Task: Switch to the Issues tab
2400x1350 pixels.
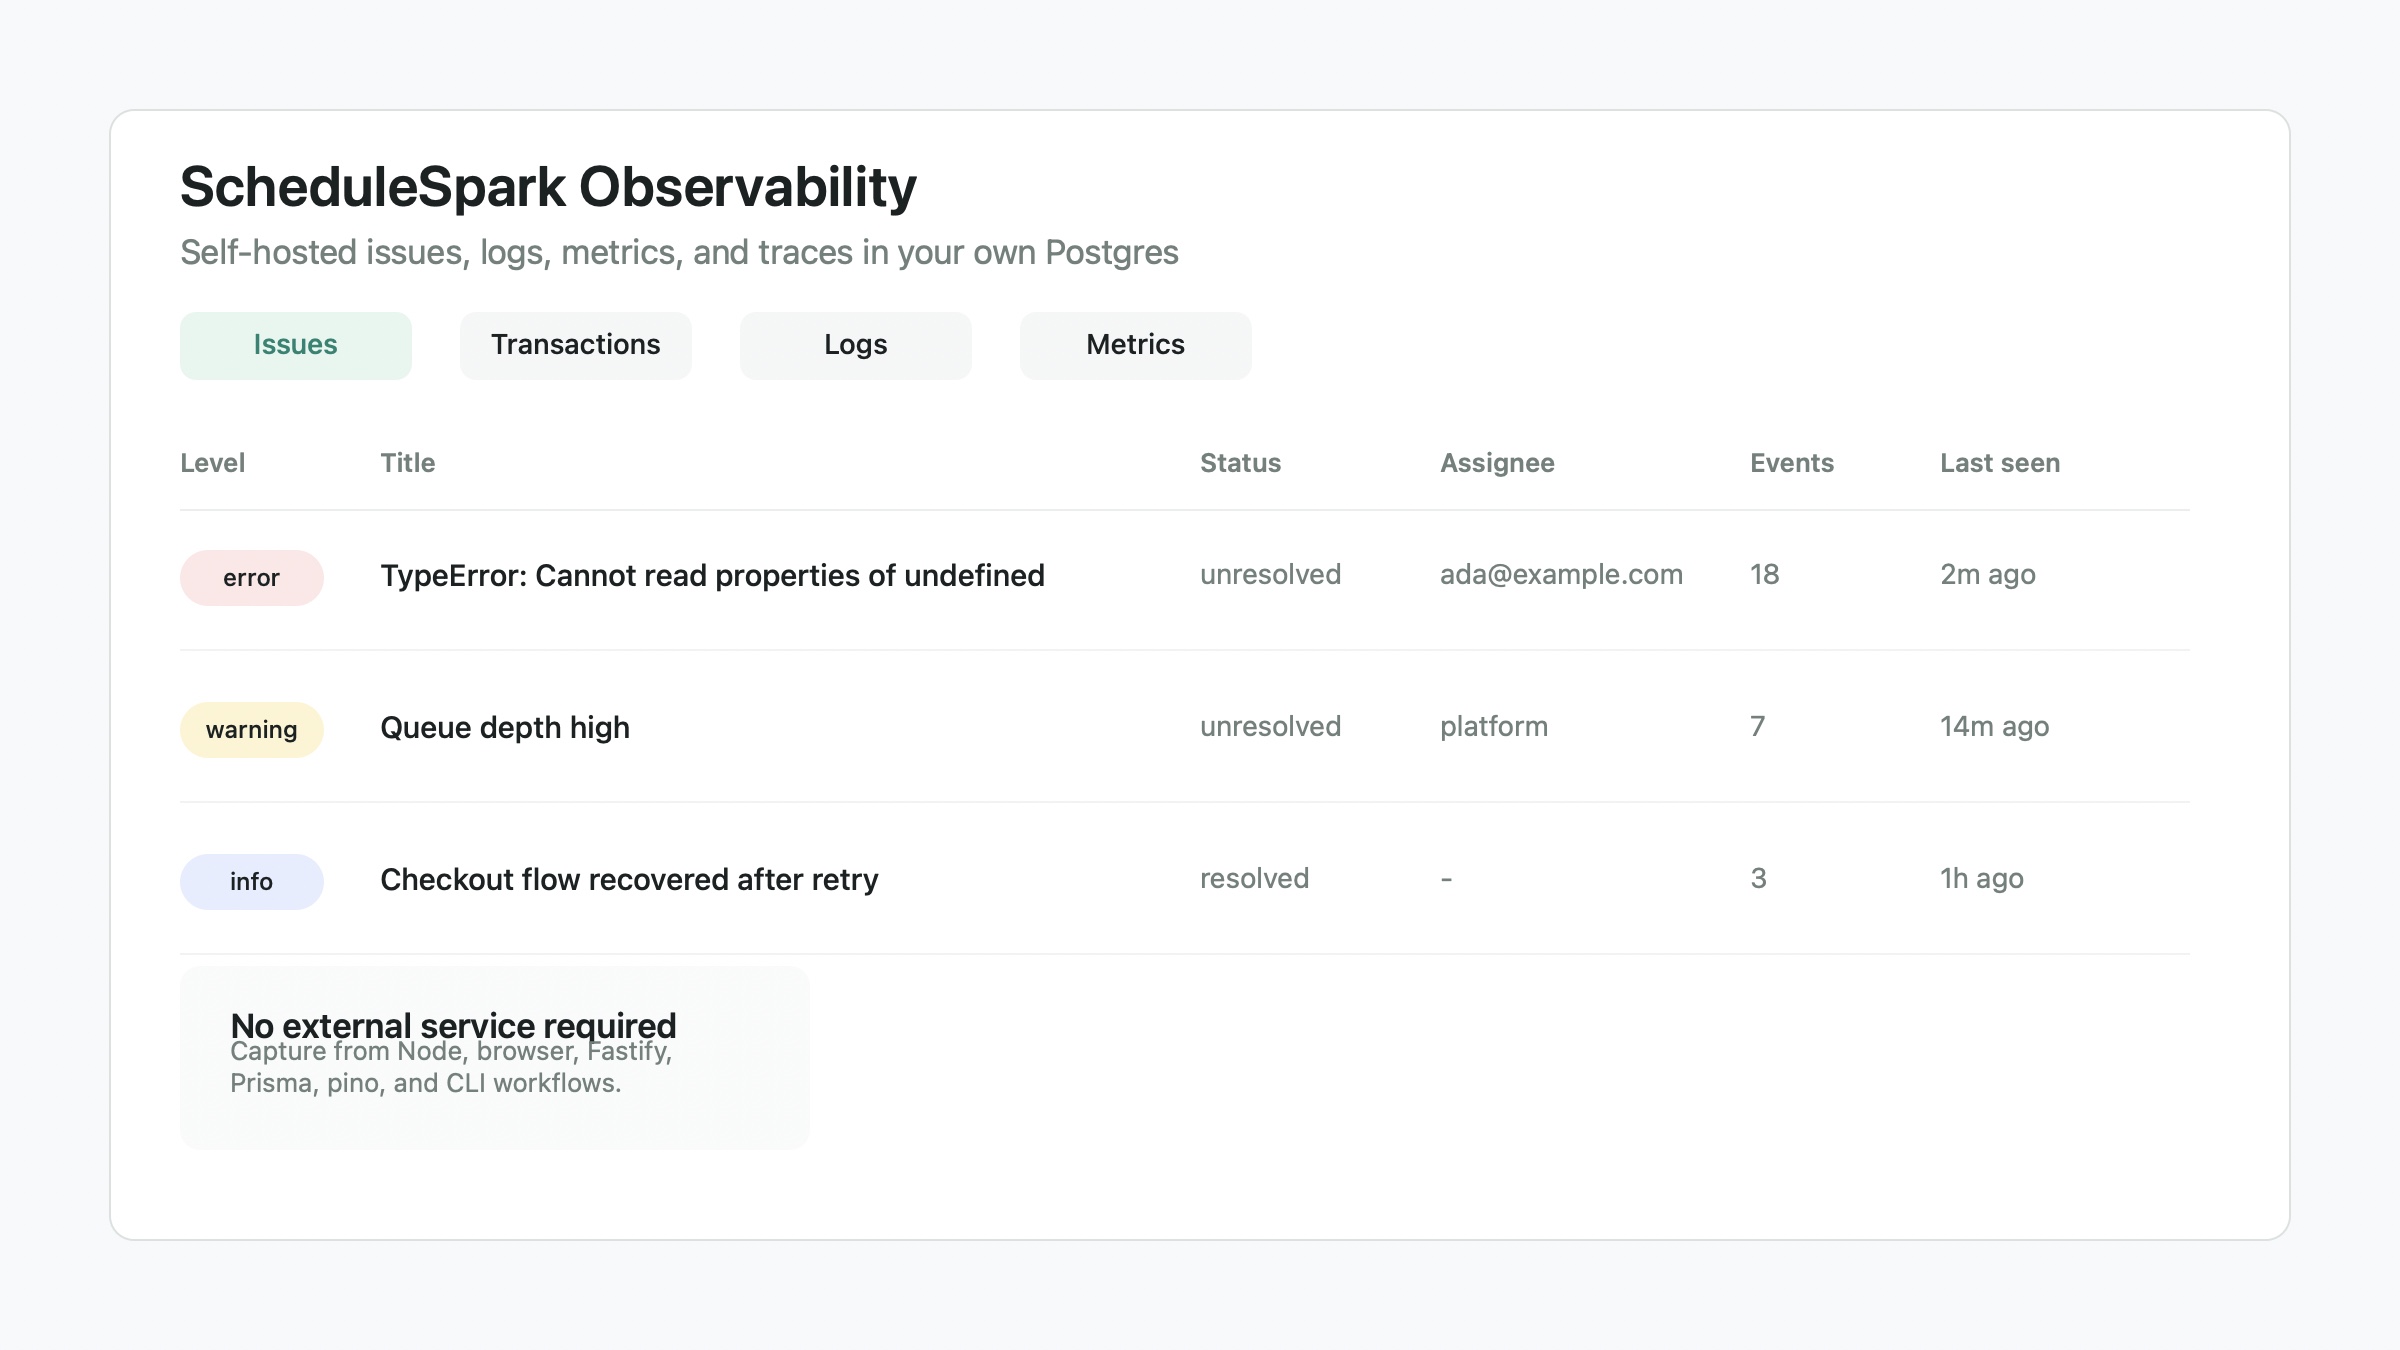Action: tap(295, 345)
